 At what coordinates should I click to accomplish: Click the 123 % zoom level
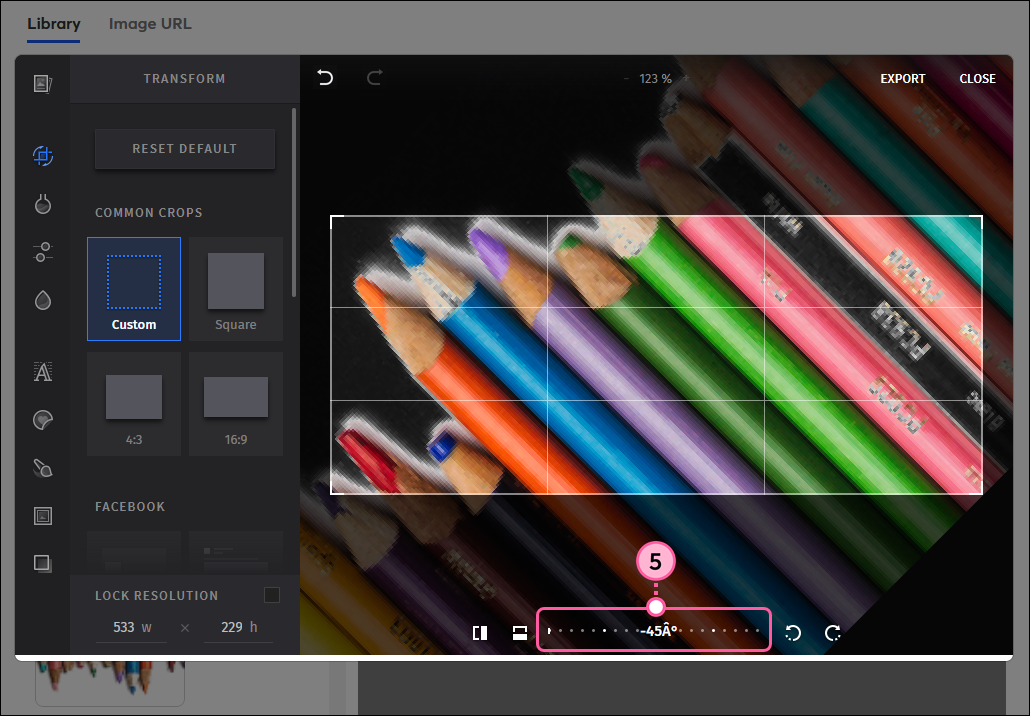pos(656,79)
